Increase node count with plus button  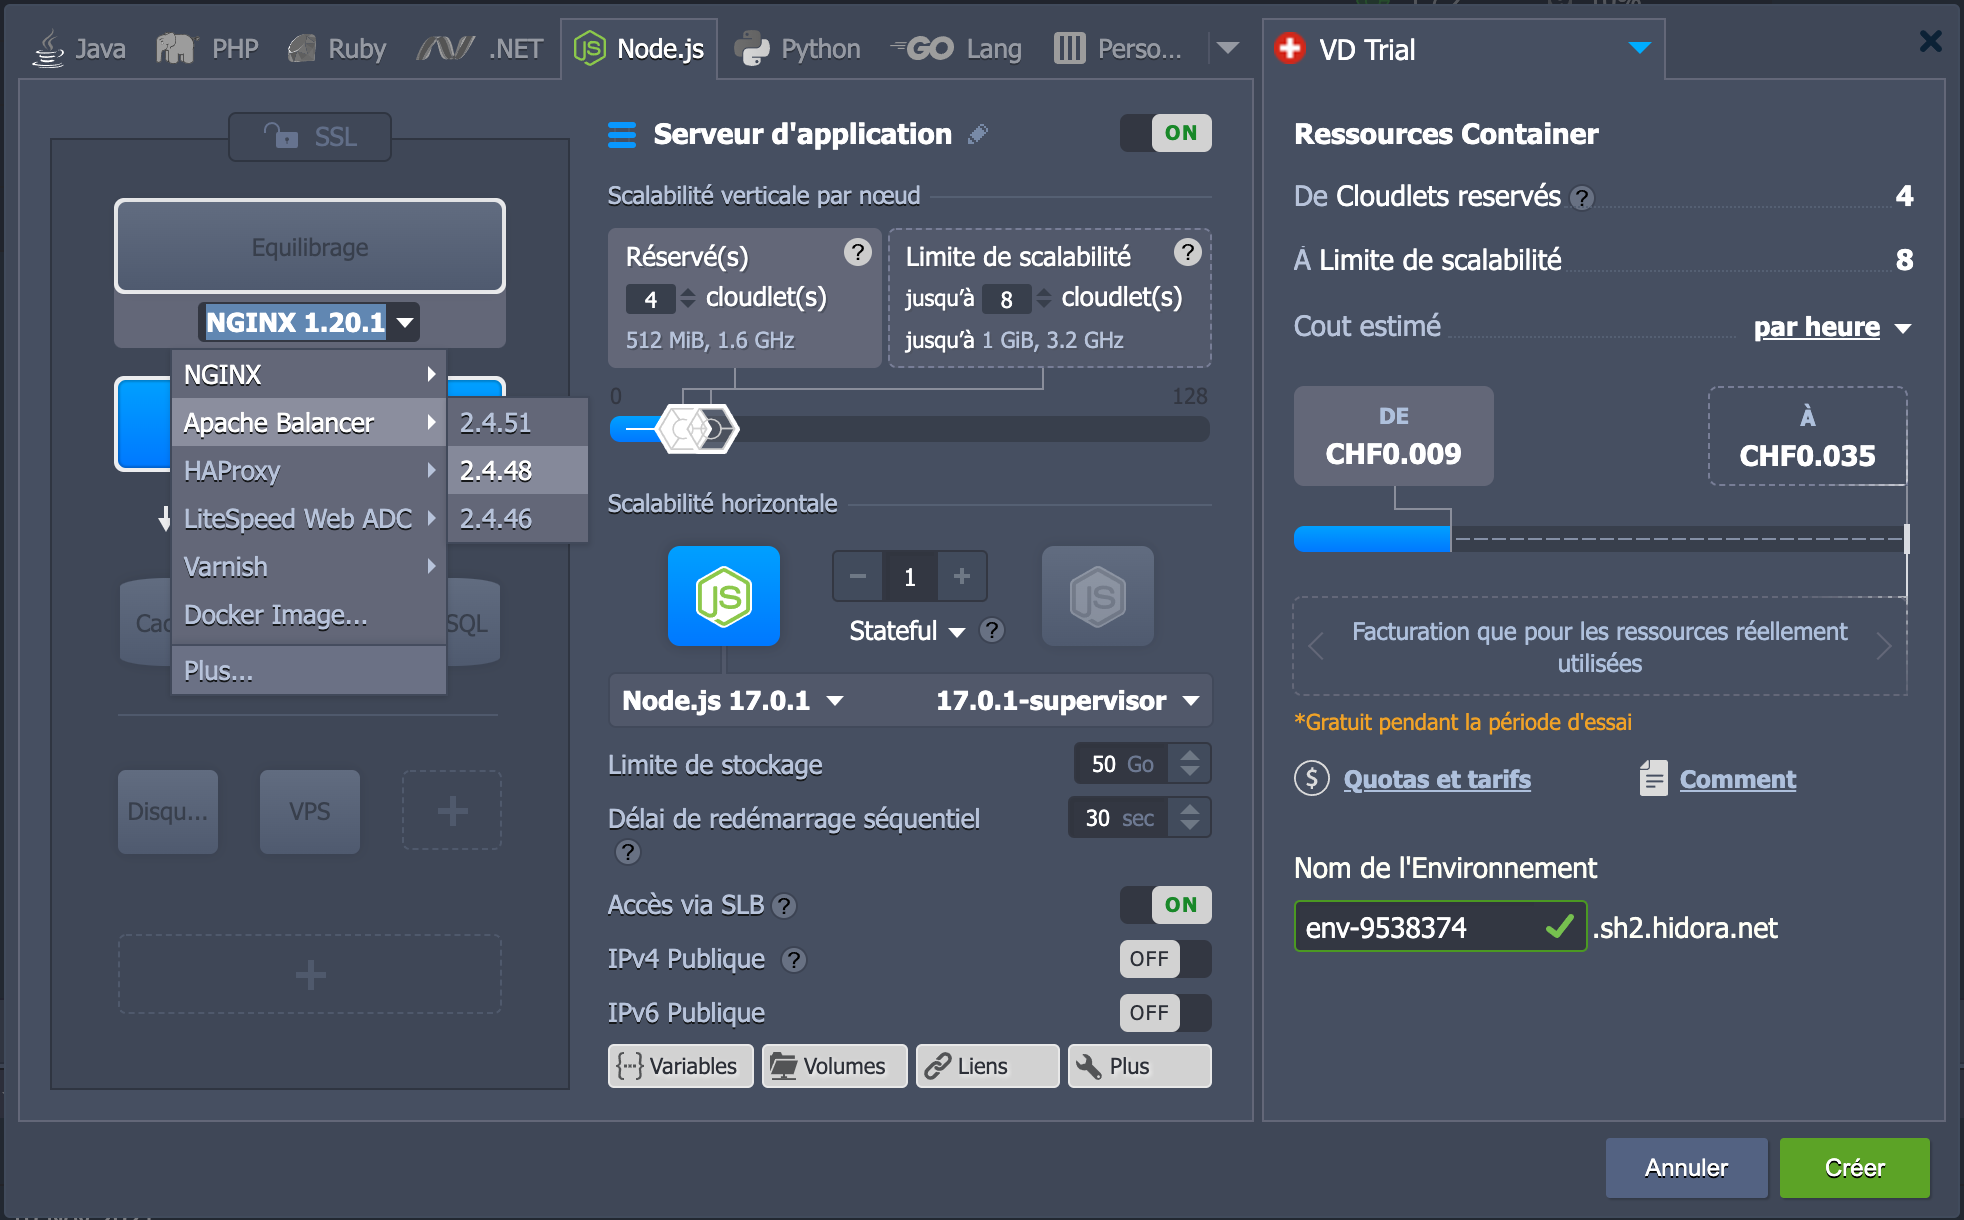(962, 576)
